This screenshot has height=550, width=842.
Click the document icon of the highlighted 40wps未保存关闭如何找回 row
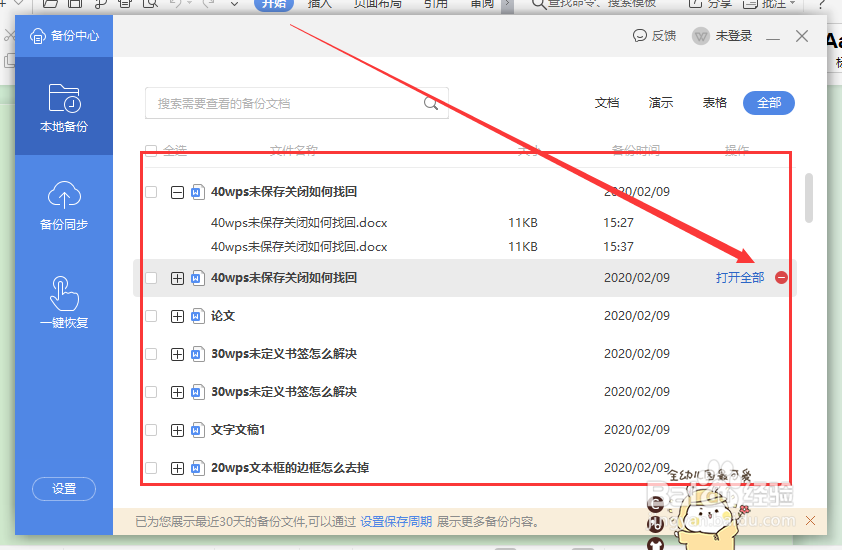point(198,278)
